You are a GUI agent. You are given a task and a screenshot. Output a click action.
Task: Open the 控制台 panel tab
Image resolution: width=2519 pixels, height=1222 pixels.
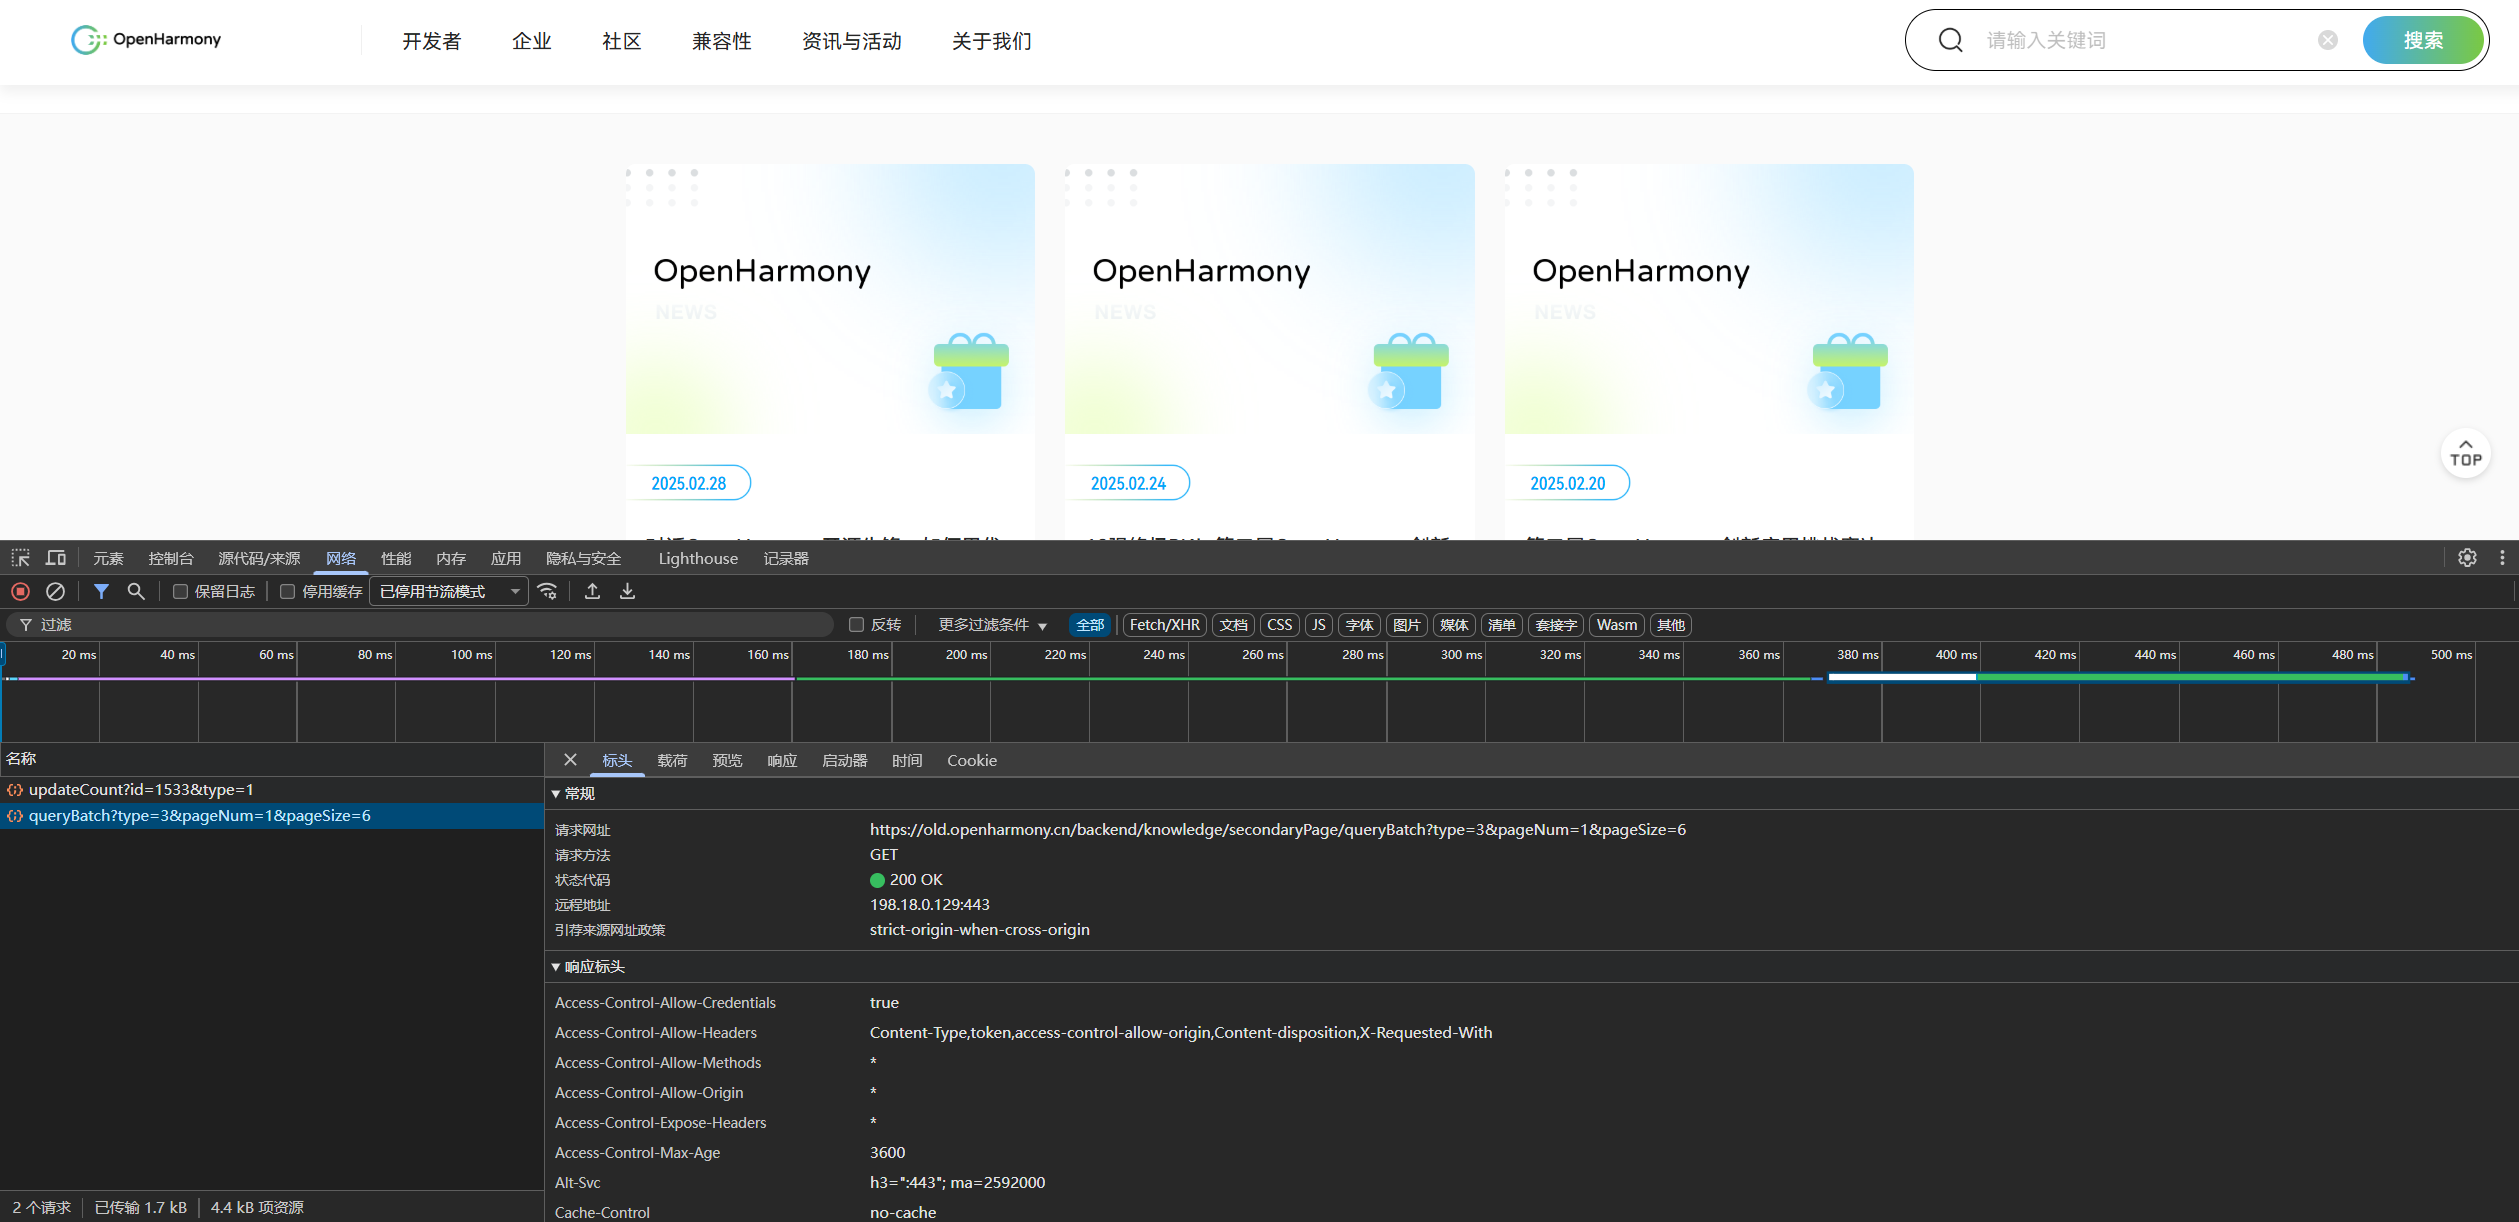click(170, 558)
